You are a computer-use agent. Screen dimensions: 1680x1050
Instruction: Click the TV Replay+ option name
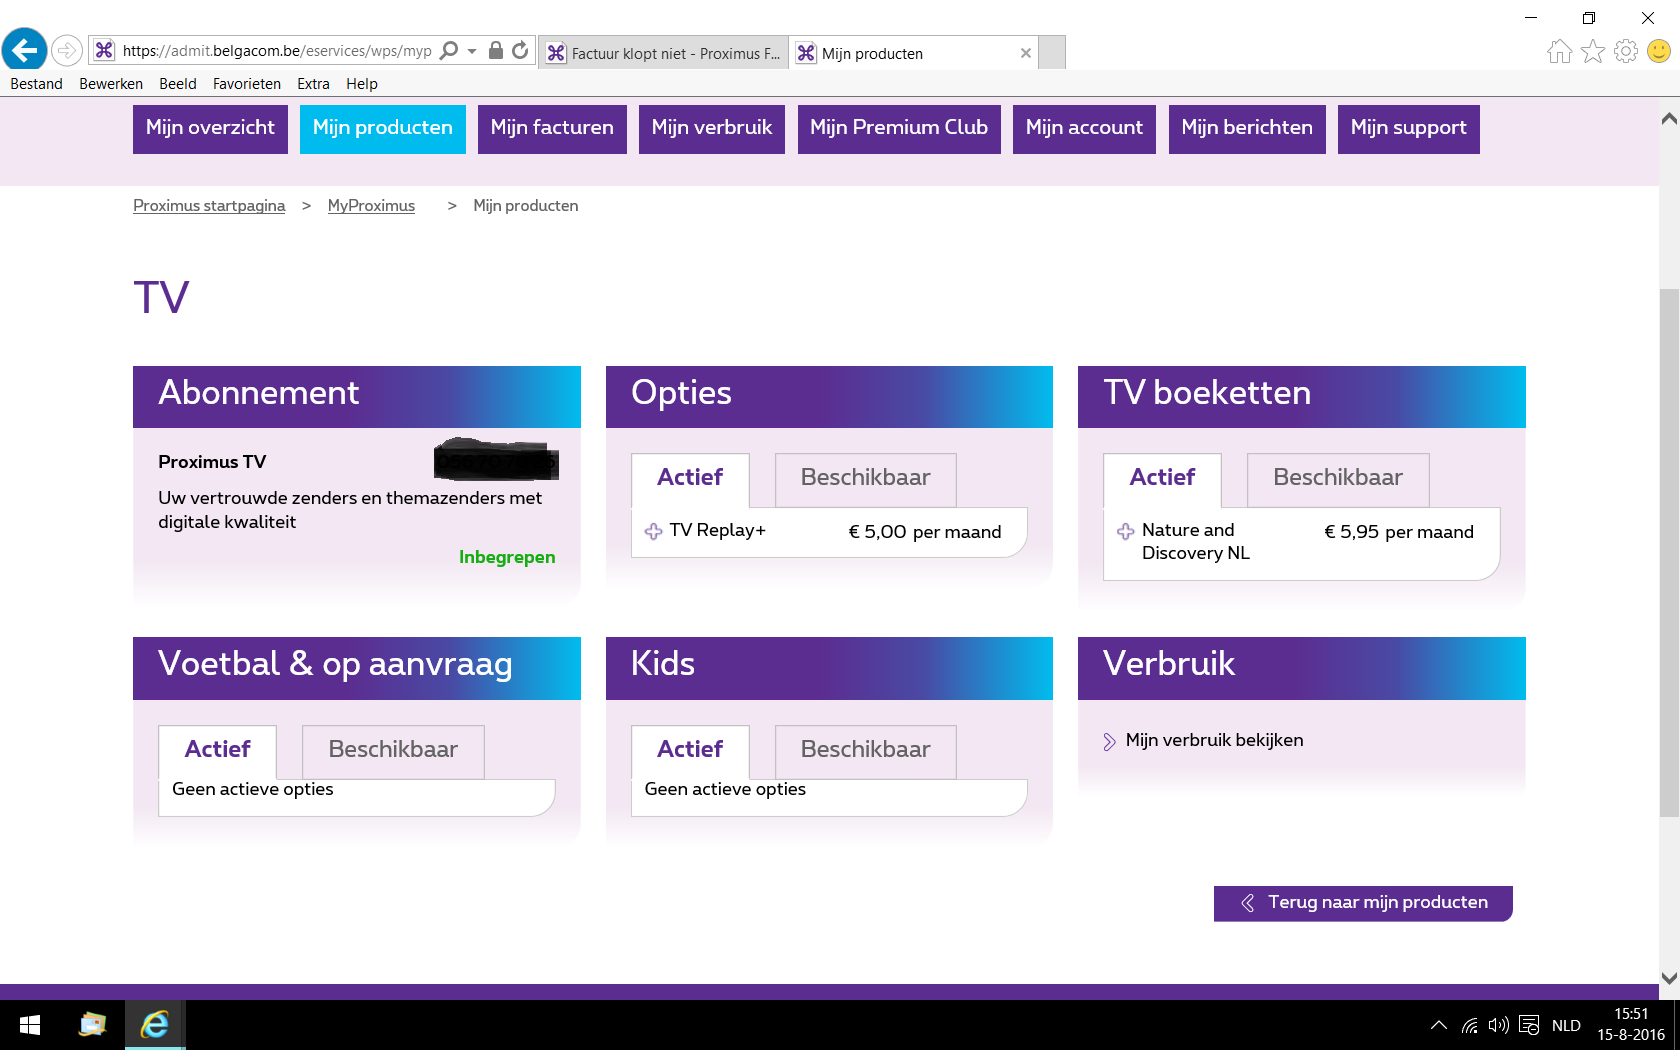(717, 531)
